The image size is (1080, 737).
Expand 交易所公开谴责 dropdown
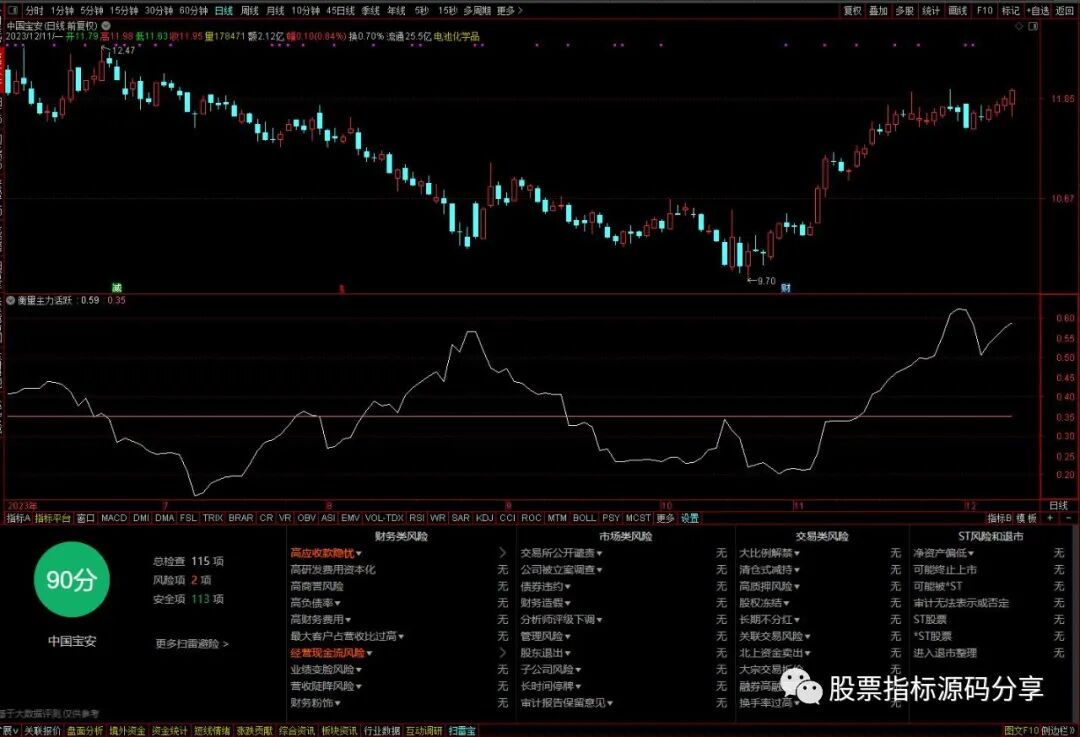(x=599, y=554)
